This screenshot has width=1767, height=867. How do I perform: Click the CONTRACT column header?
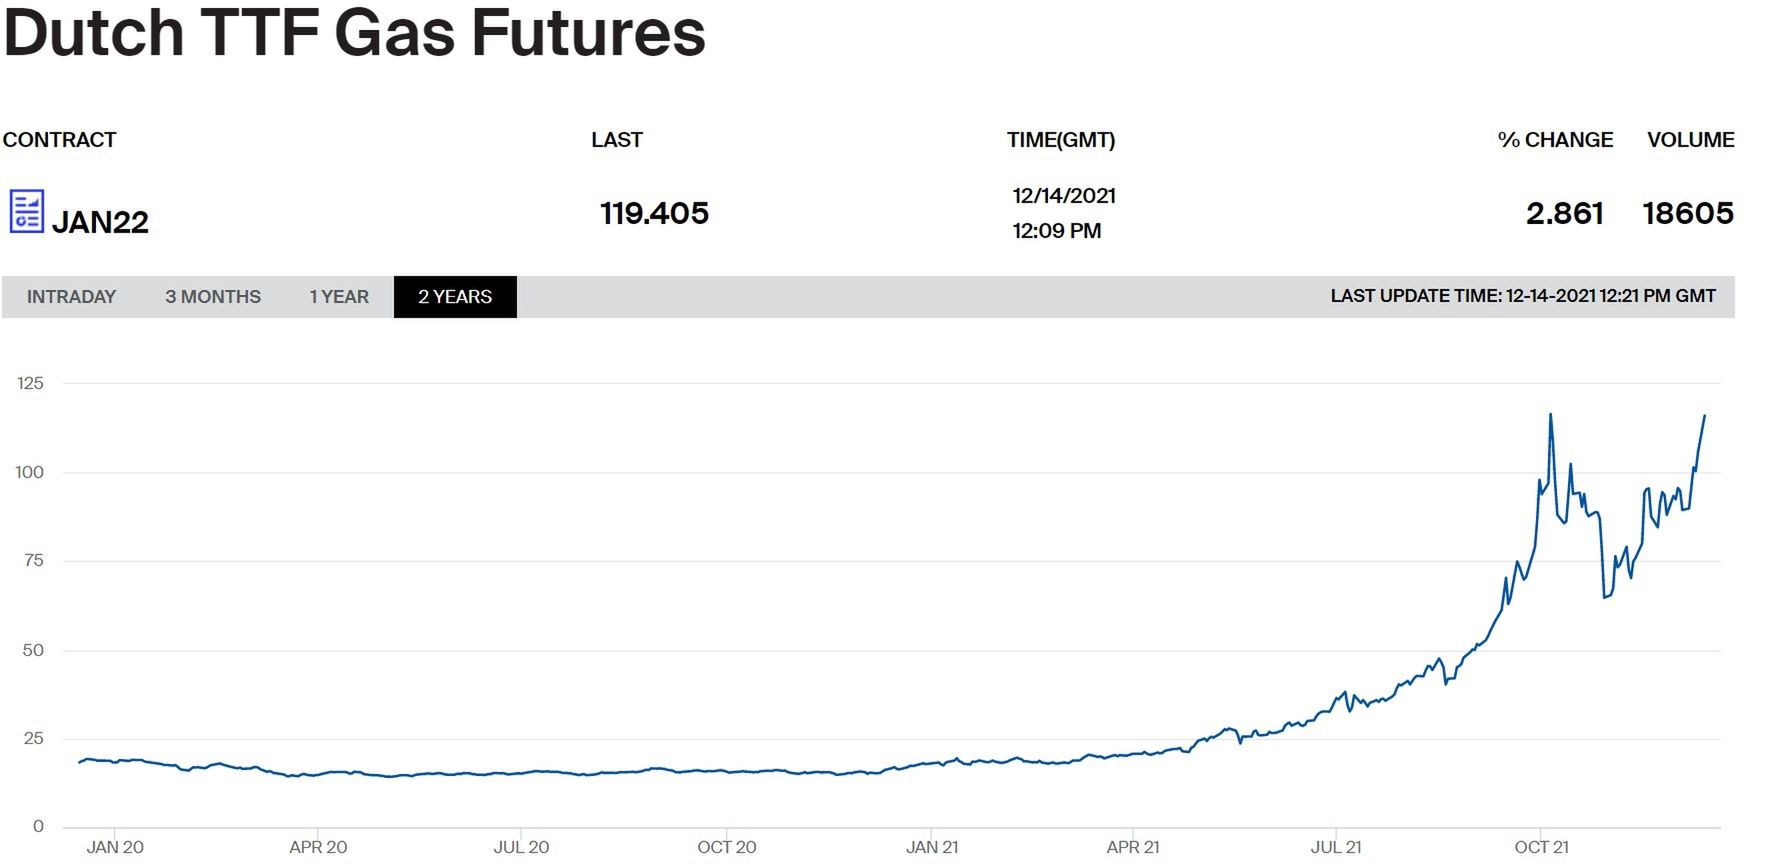[59, 140]
